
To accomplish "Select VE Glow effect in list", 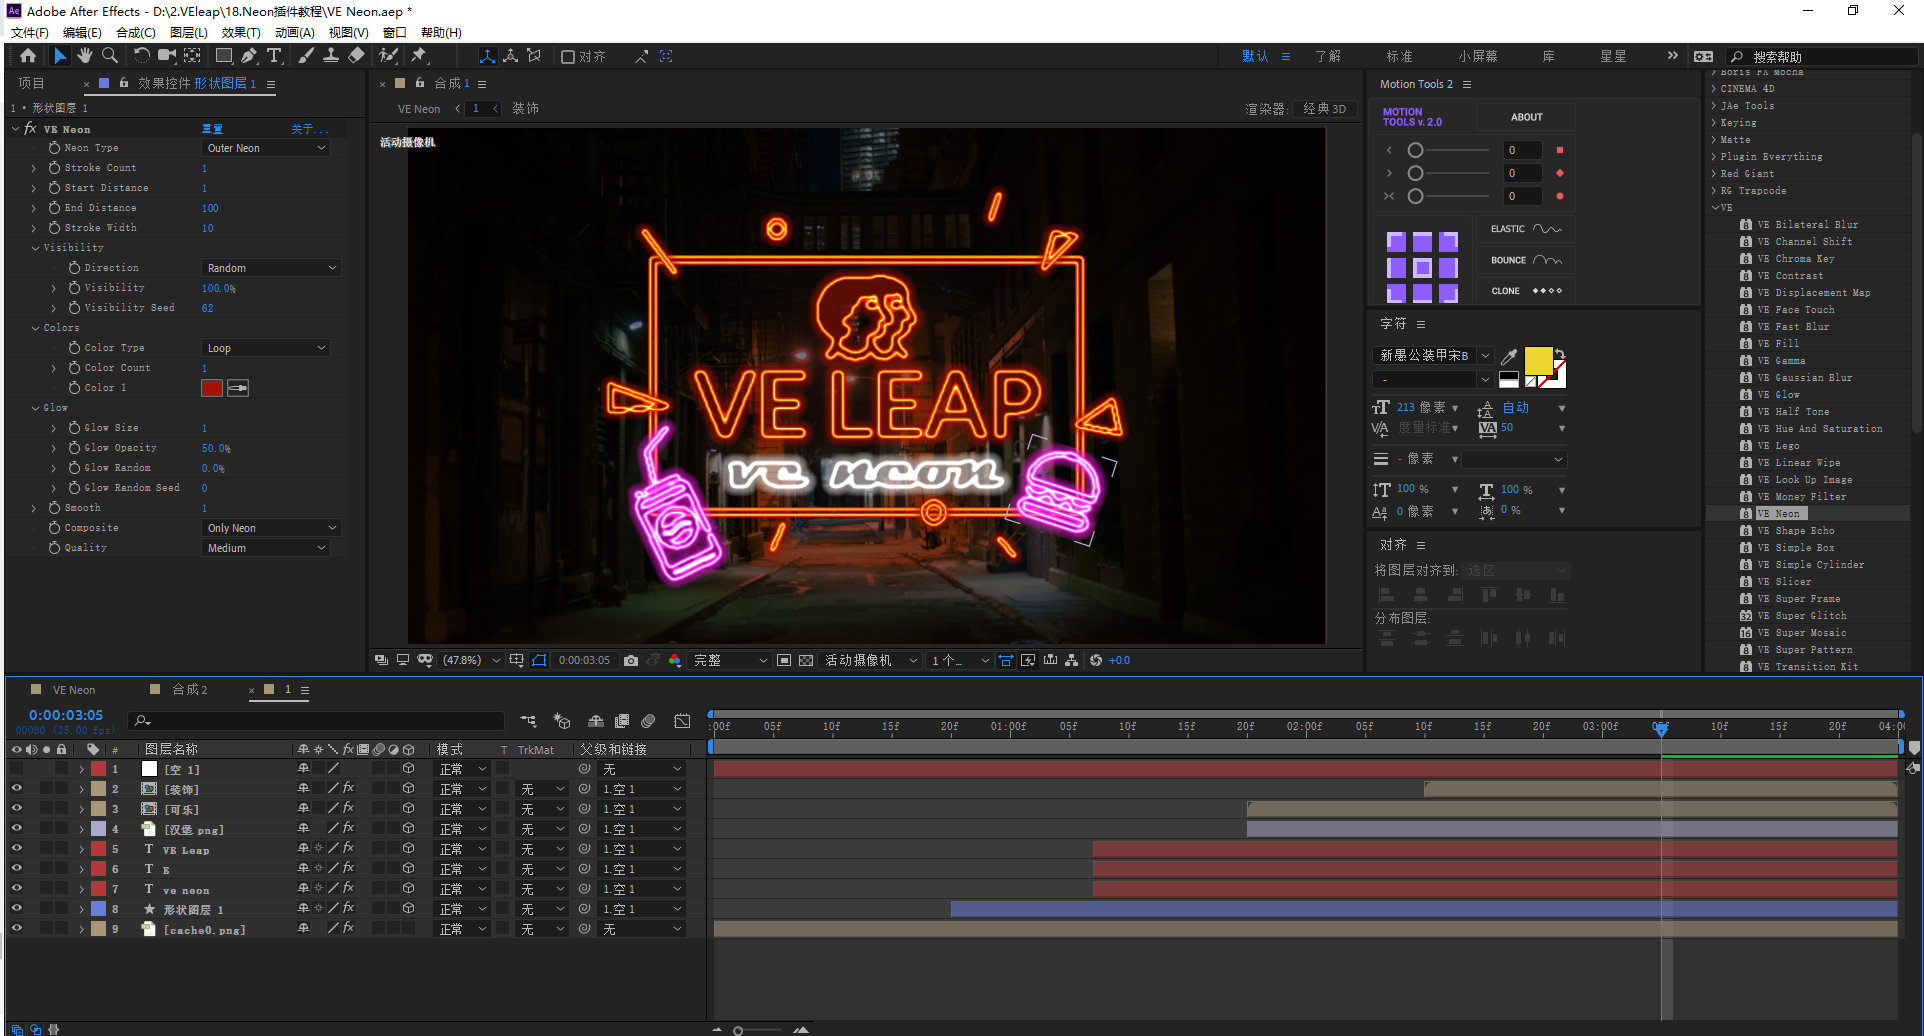I will click(x=1787, y=395).
